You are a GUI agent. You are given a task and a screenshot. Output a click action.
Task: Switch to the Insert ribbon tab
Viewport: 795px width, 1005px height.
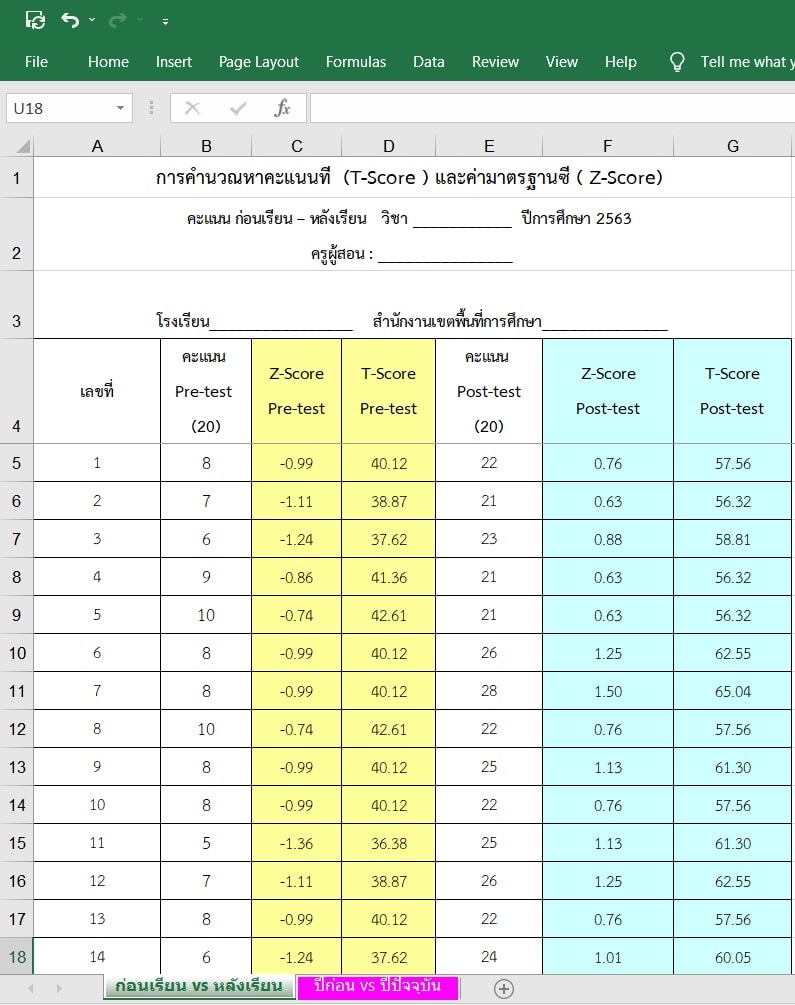[174, 62]
